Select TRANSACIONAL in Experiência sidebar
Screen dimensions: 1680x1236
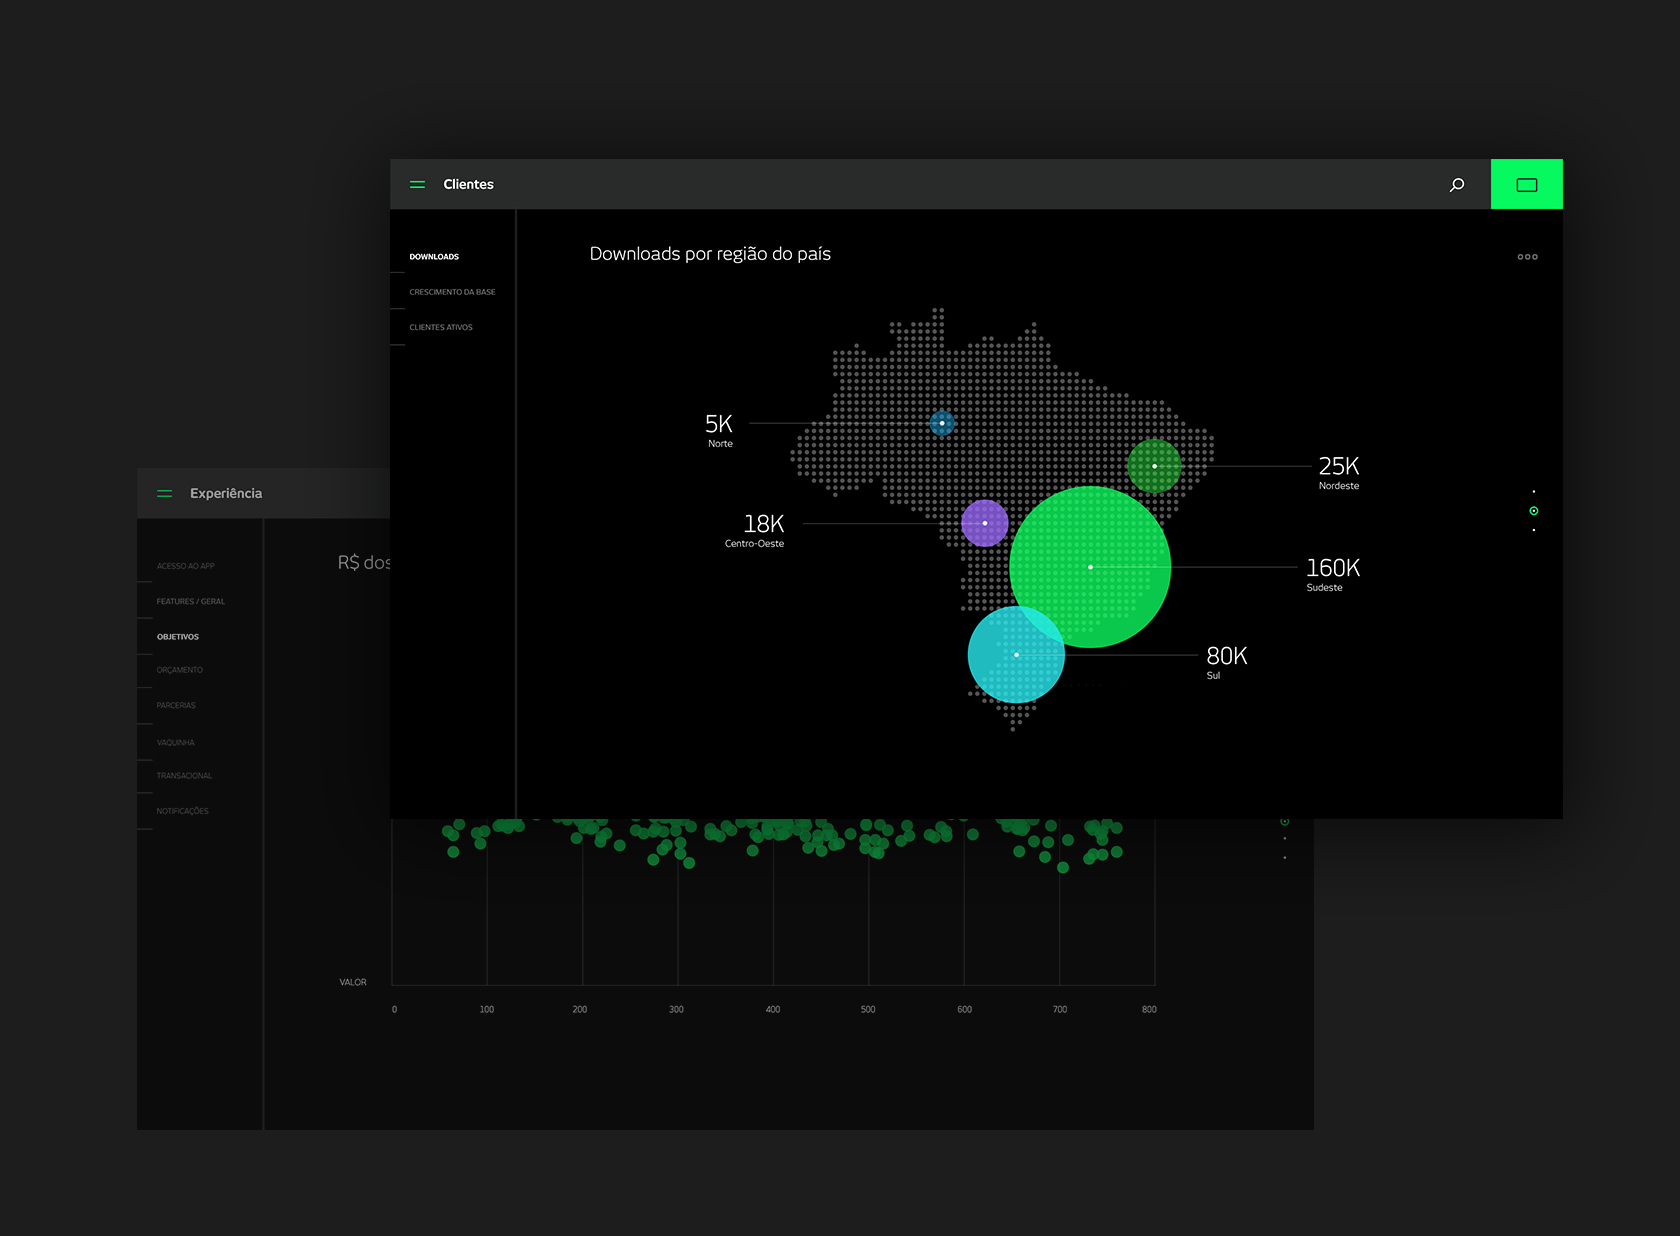tap(184, 776)
